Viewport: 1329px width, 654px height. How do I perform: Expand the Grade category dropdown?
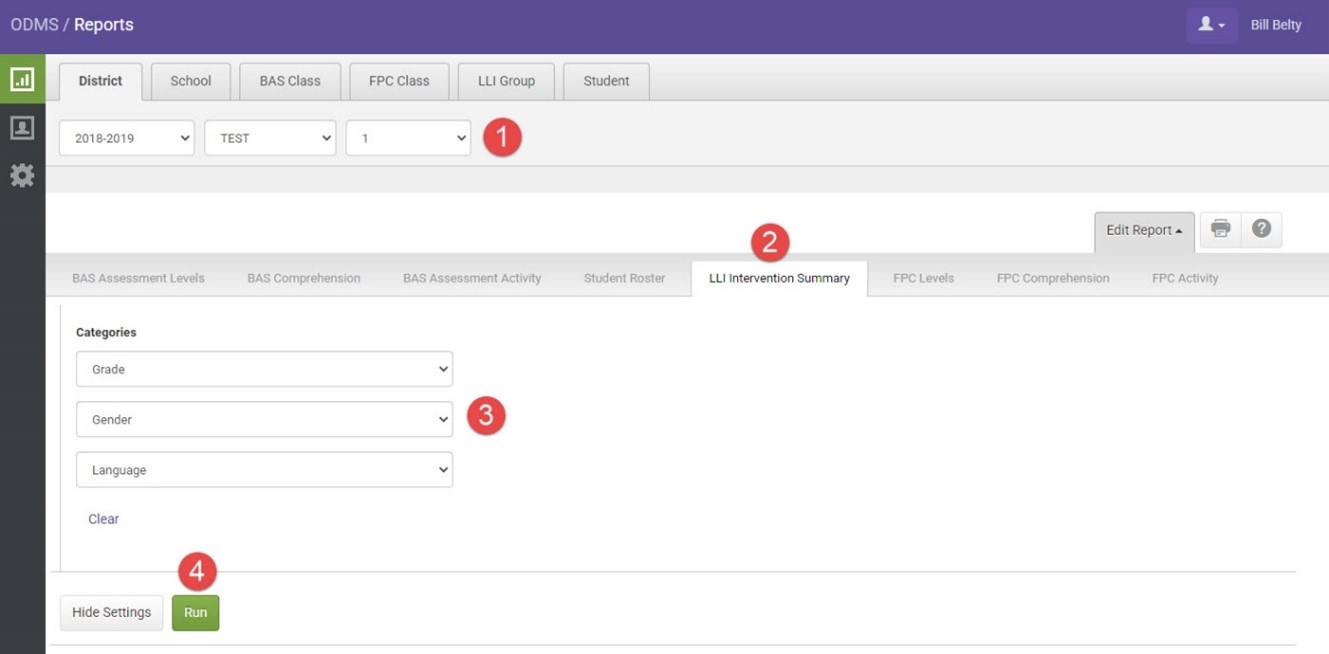[x=264, y=369]
